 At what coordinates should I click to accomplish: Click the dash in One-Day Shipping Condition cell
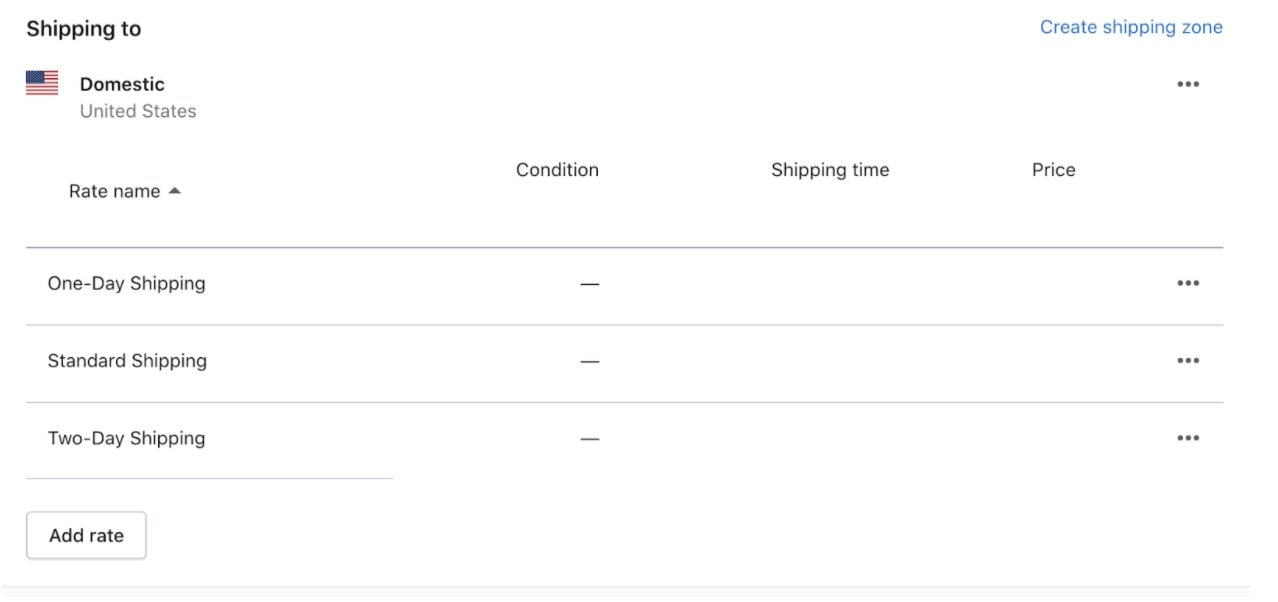point(591,283)
